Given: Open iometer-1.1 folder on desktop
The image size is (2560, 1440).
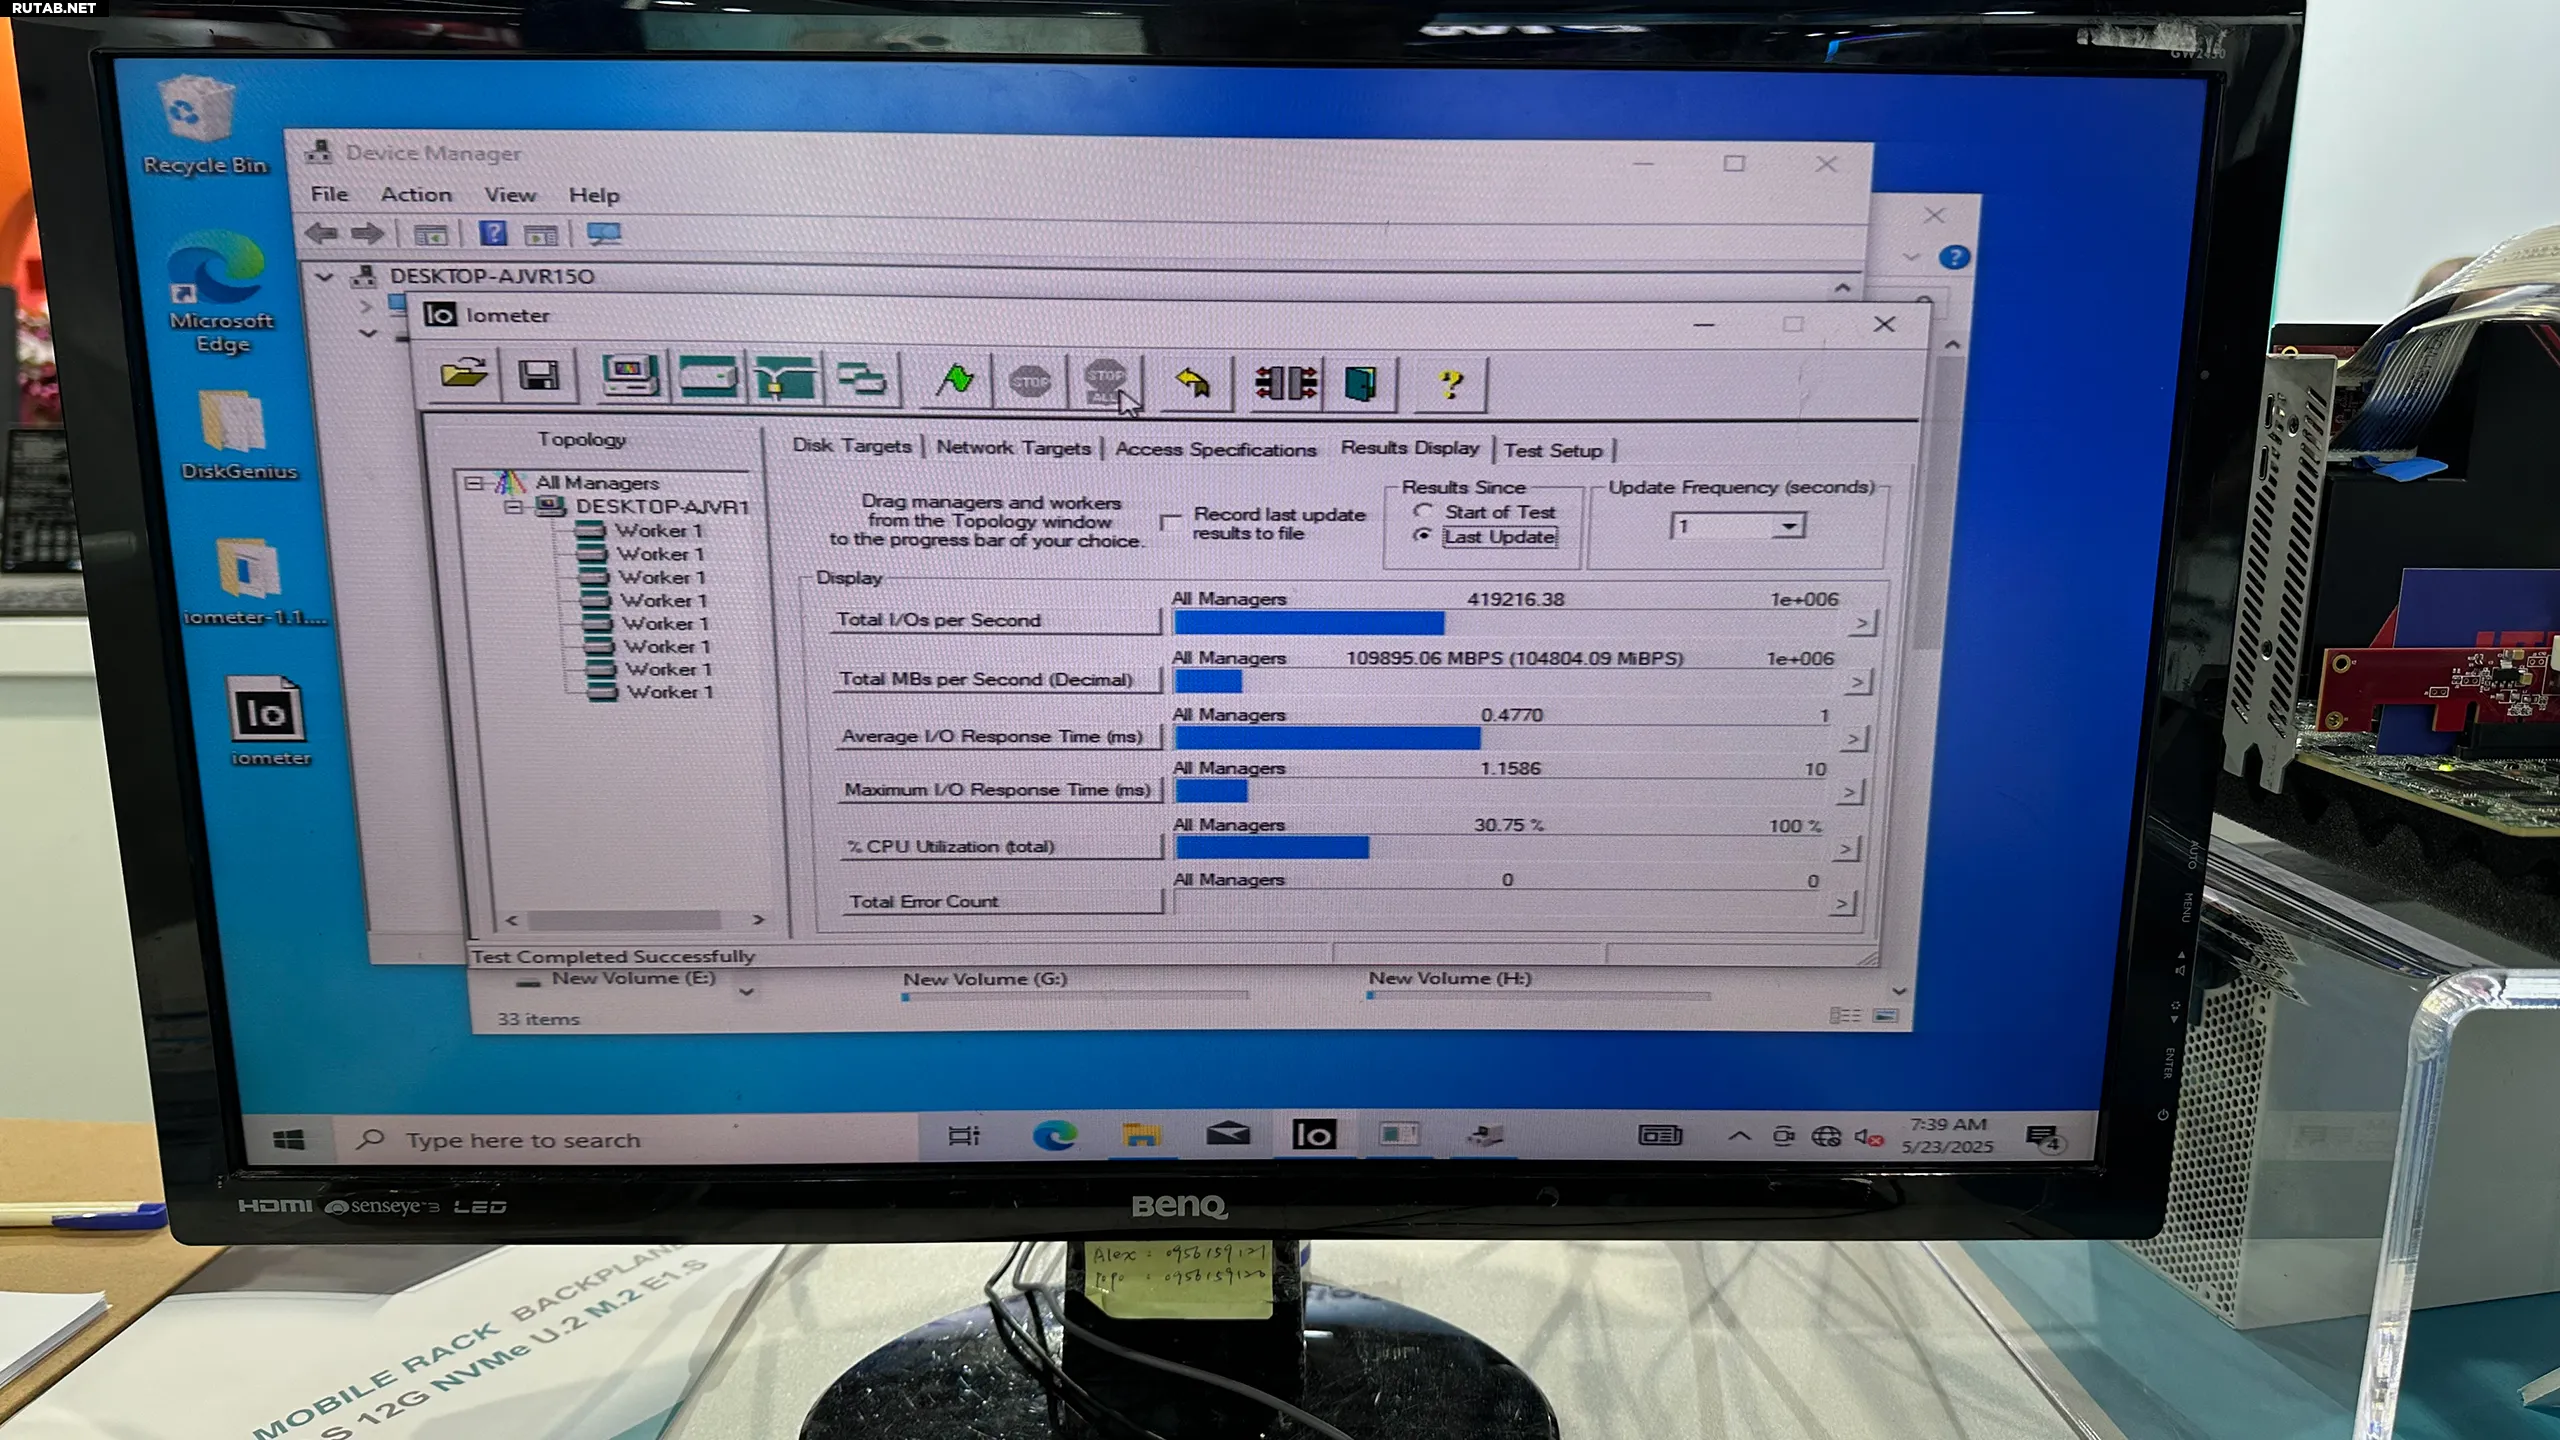Looking at the screenshot, I should (252, 582).
